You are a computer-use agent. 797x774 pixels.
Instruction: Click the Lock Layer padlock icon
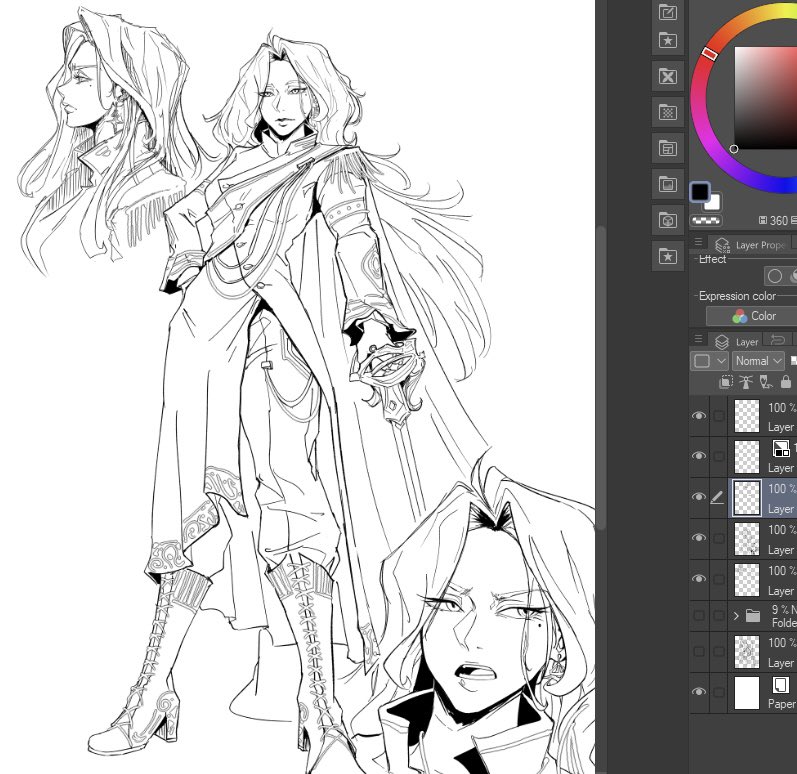tap(785, 382)
